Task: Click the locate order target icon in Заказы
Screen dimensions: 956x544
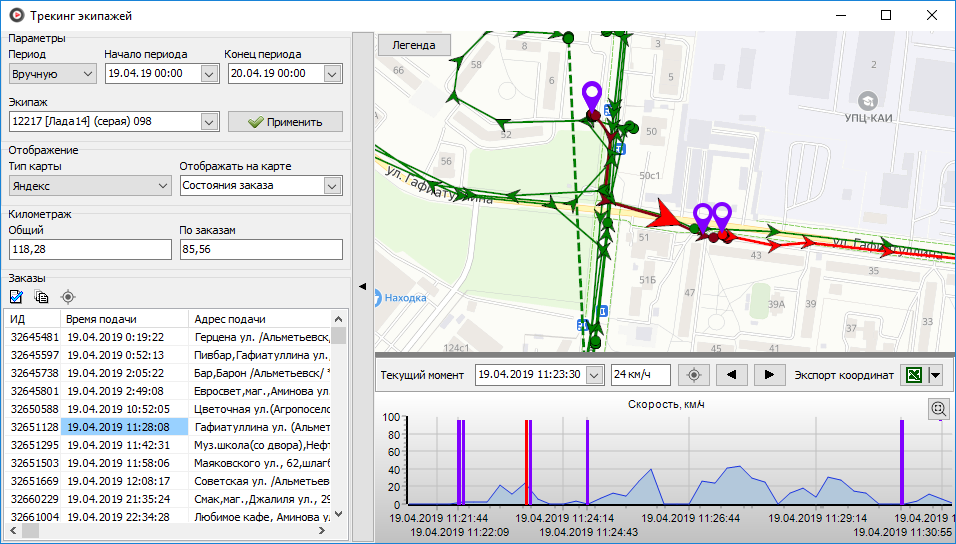Action: [x=68, y=296]
